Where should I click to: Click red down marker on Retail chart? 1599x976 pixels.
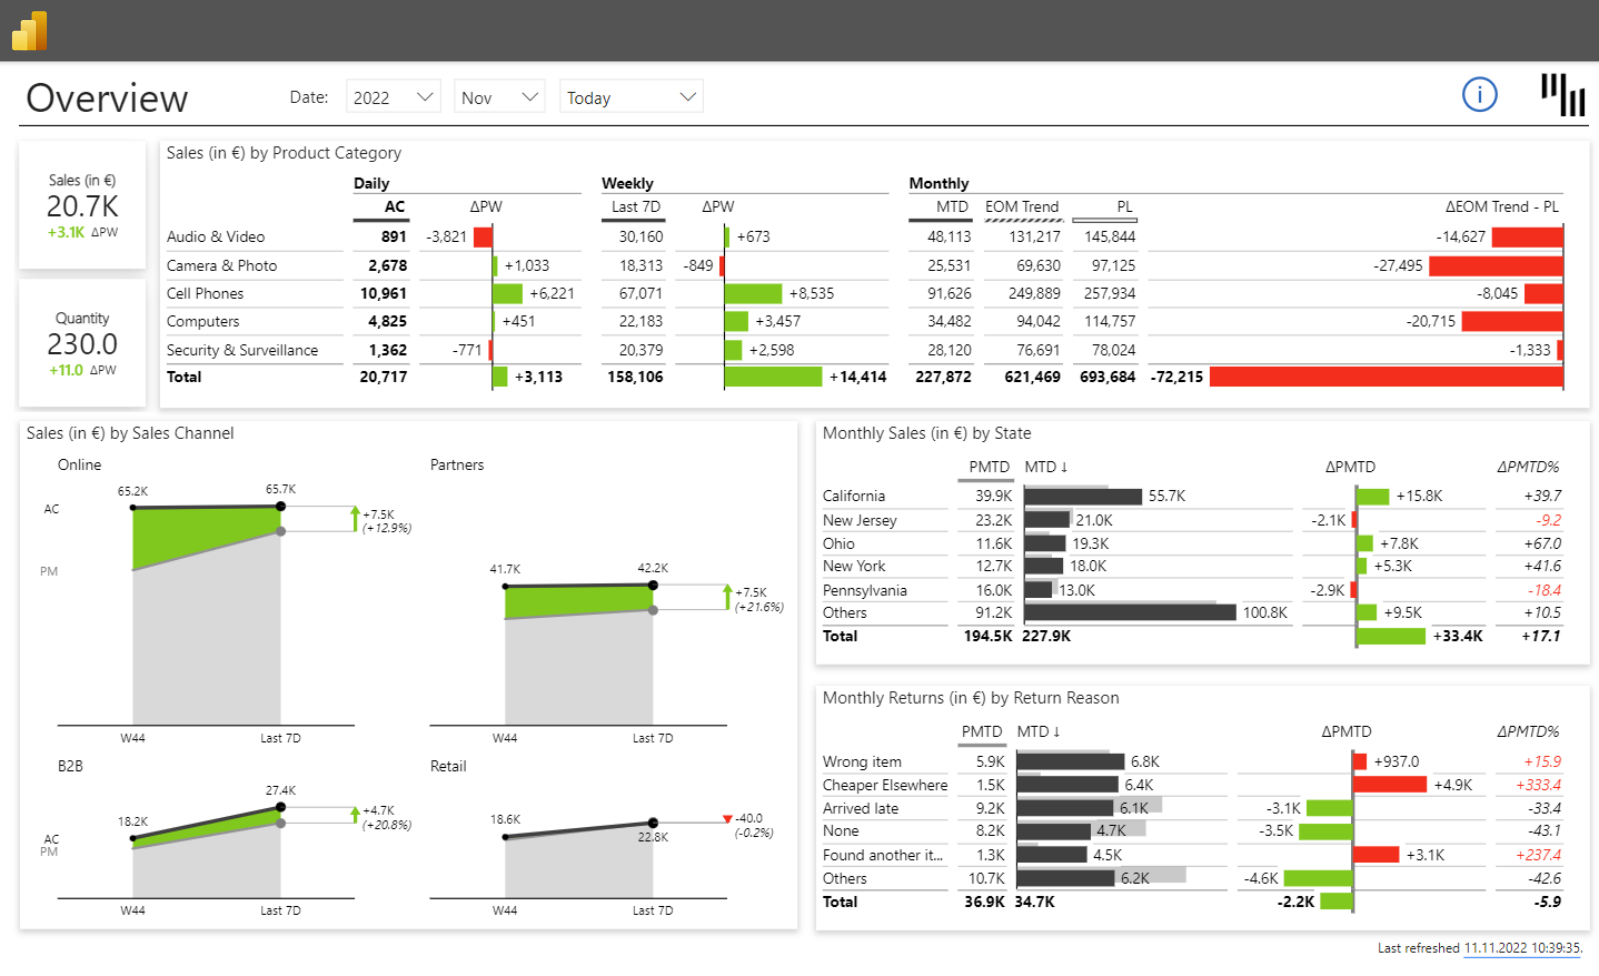[x=727, y=819]
